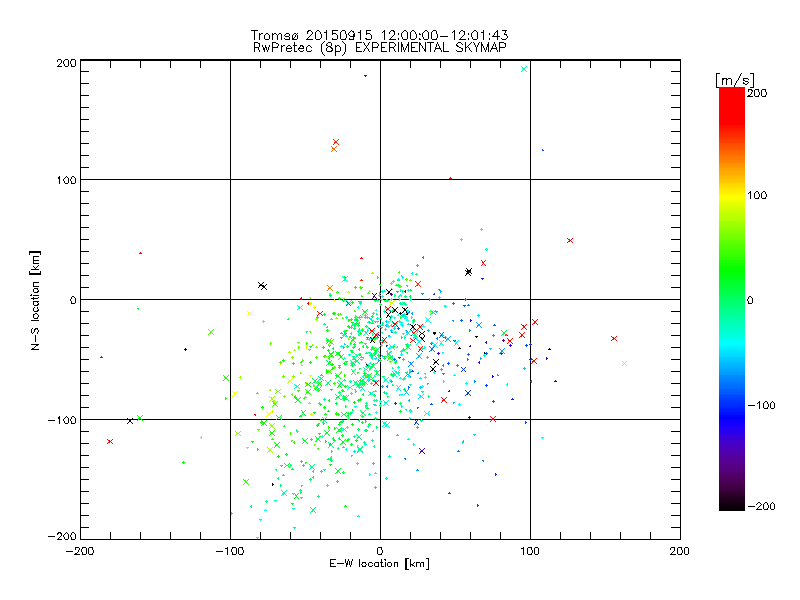This screenshot has height=600, width=800.
Task: Click the 100 tick label on the colorbar
Action: tap(757, 195)
